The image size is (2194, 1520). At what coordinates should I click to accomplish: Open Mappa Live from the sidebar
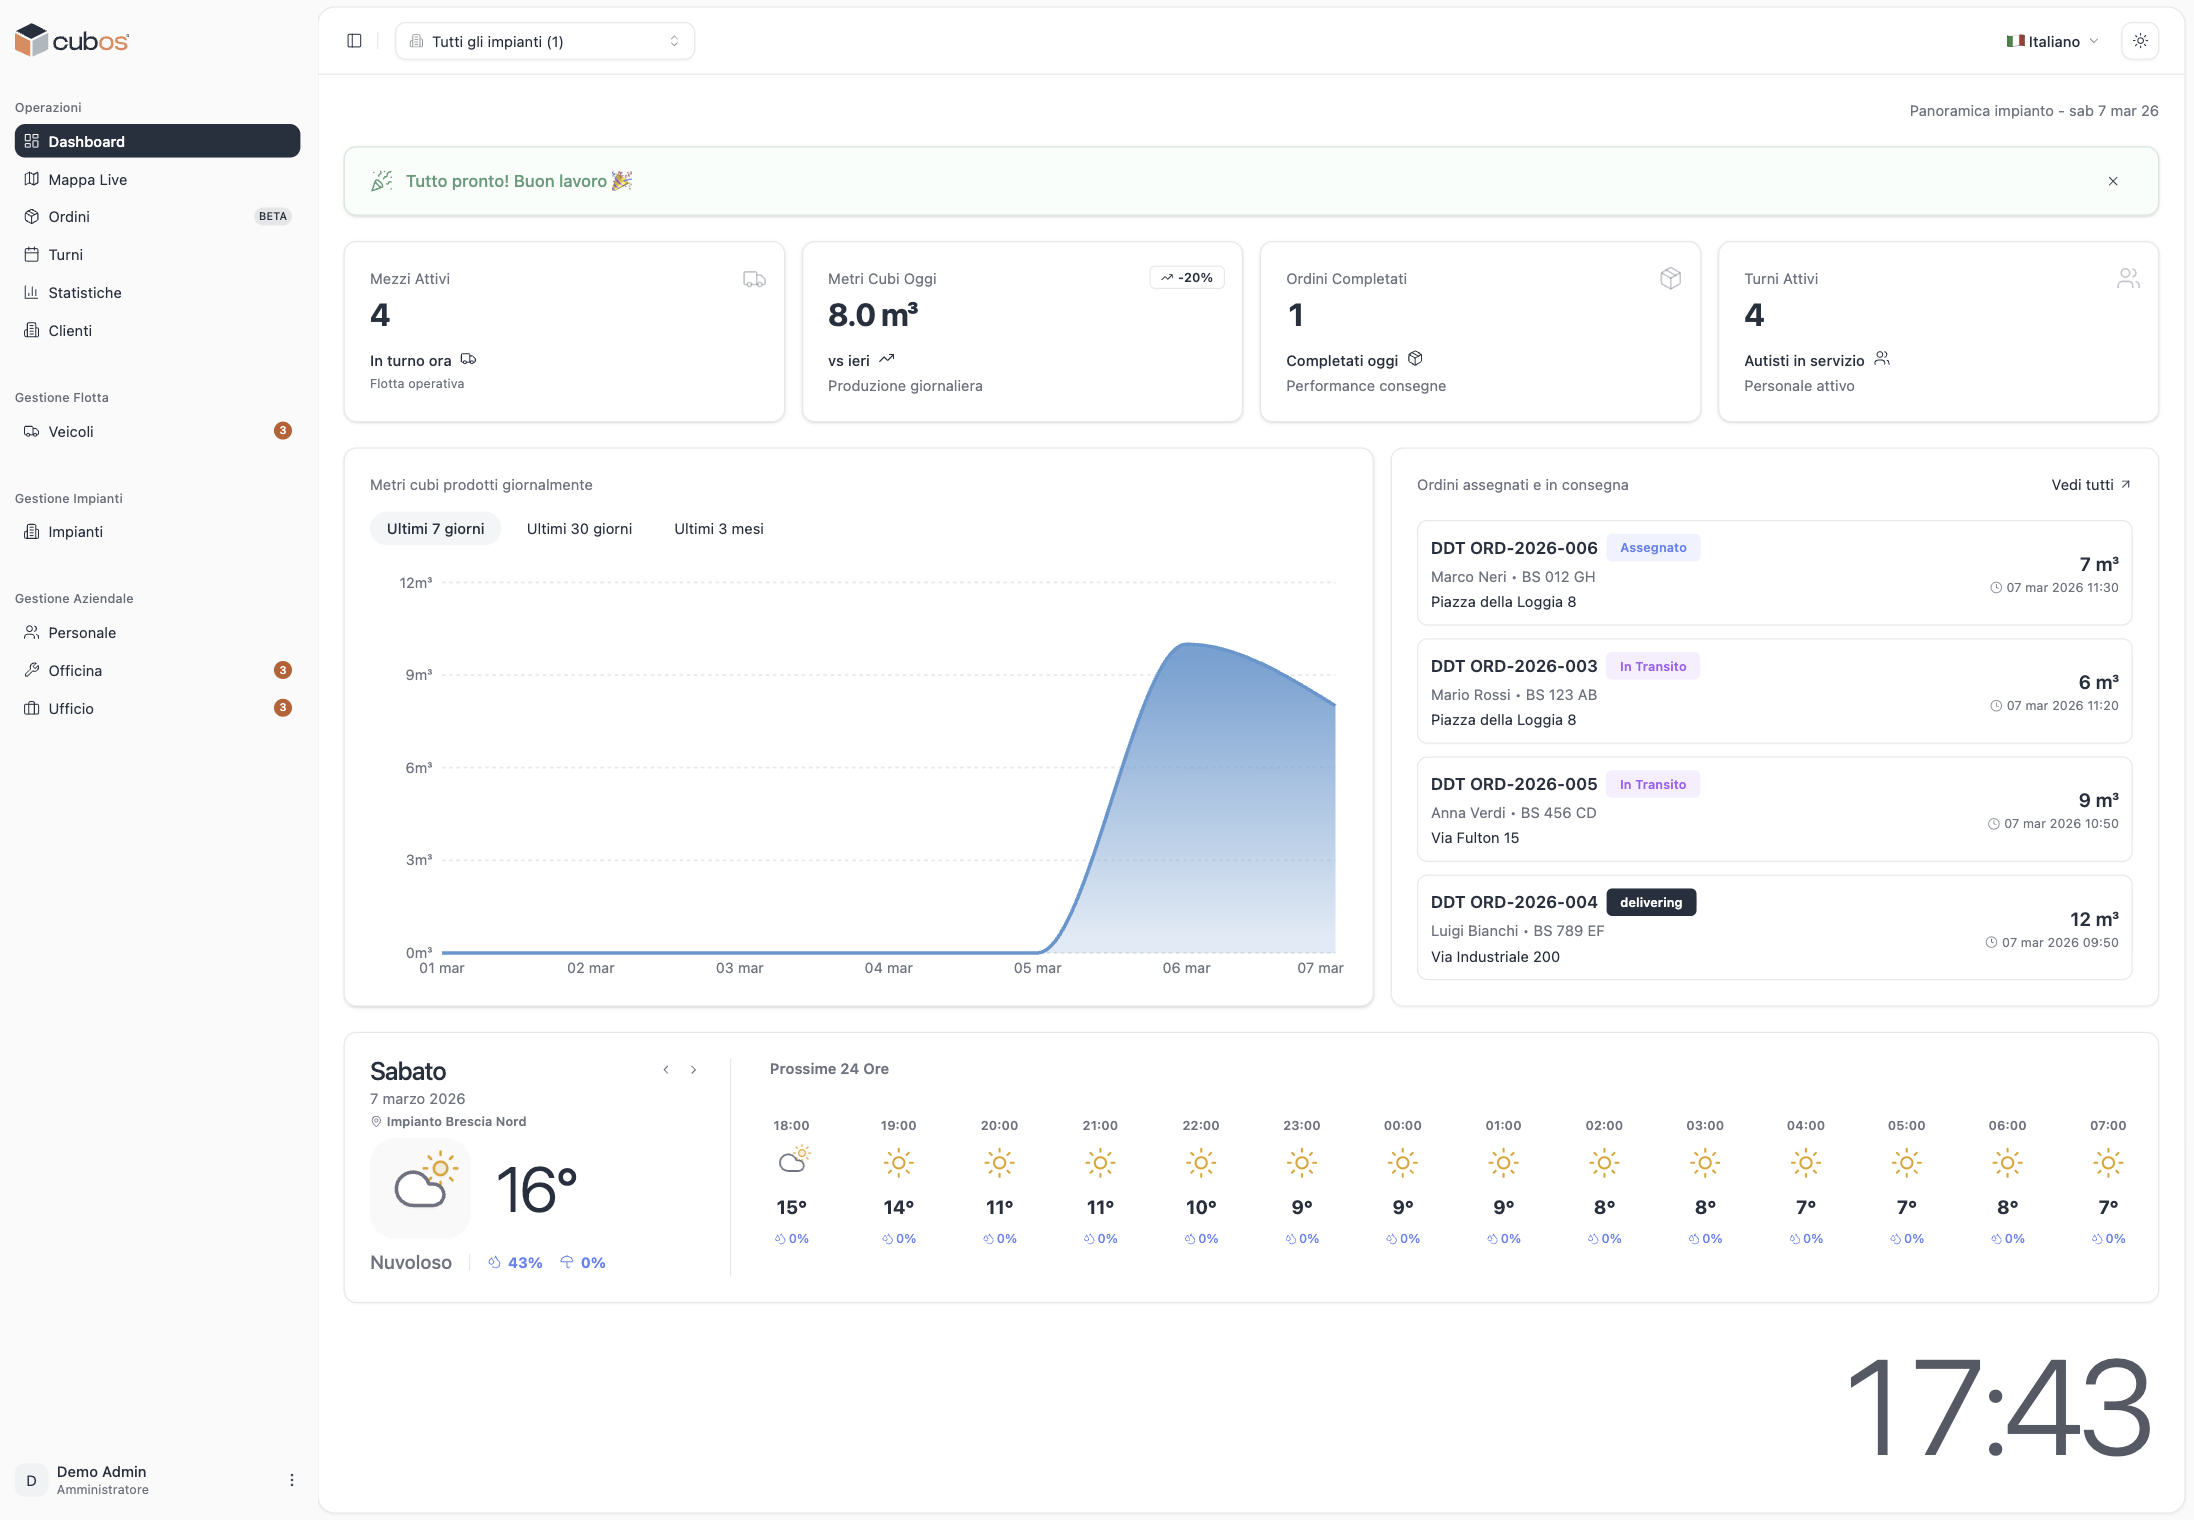coord(87,180)
